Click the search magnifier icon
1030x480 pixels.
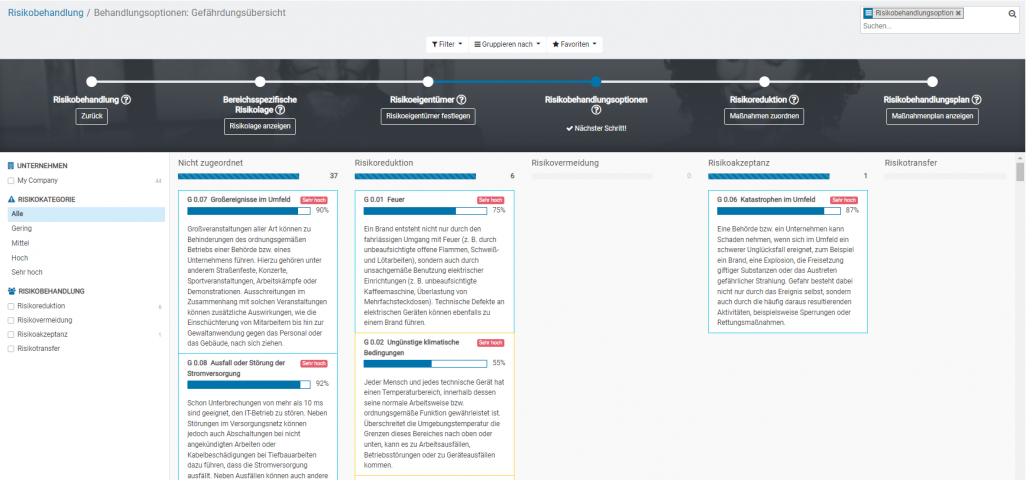click(x=1011, y=14)
